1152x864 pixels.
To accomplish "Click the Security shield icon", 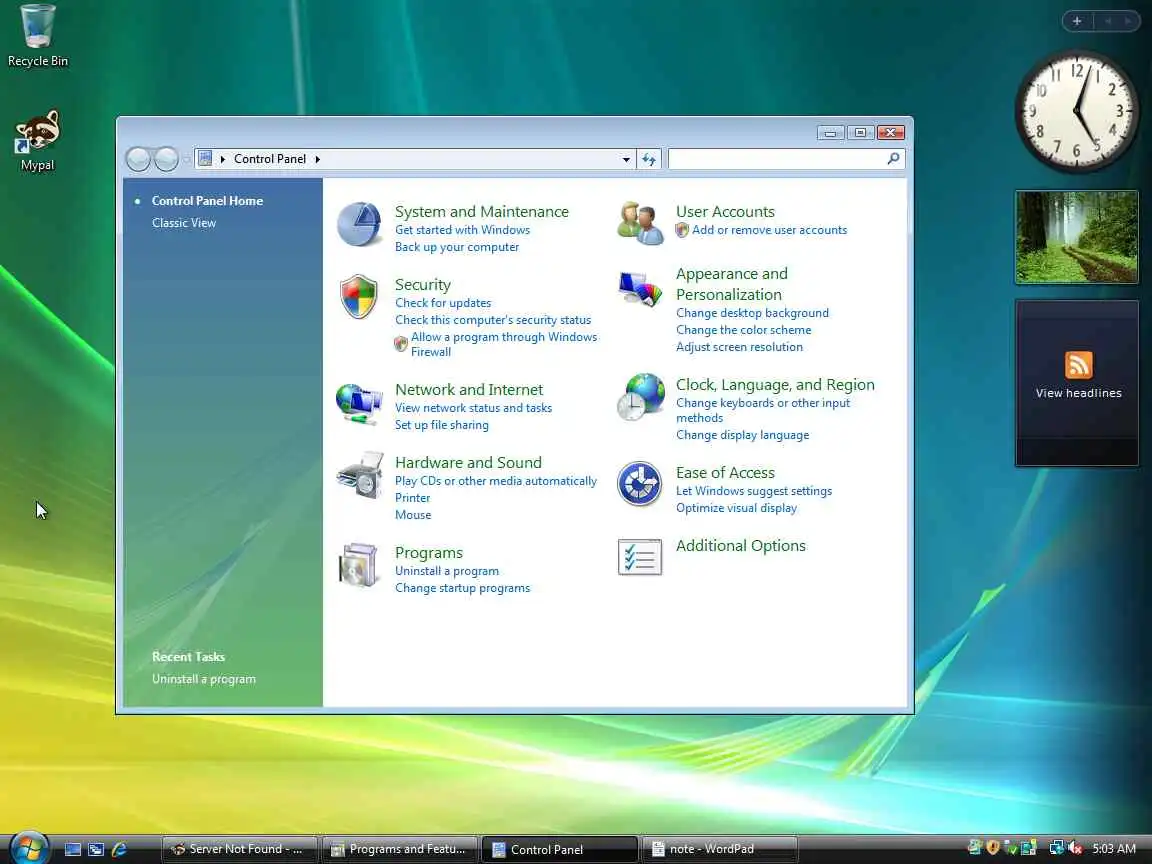I will (x=359, y=297).
